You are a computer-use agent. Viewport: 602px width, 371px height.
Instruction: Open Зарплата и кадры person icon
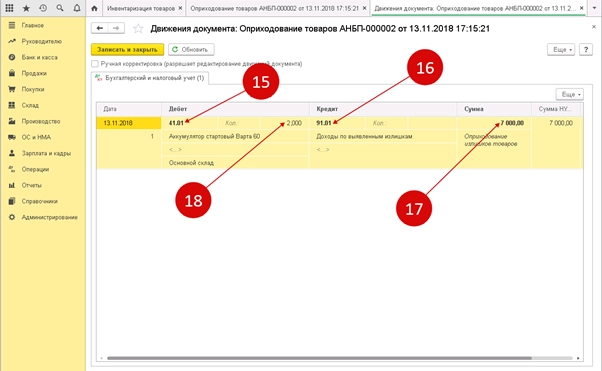[x=12, y=153]
